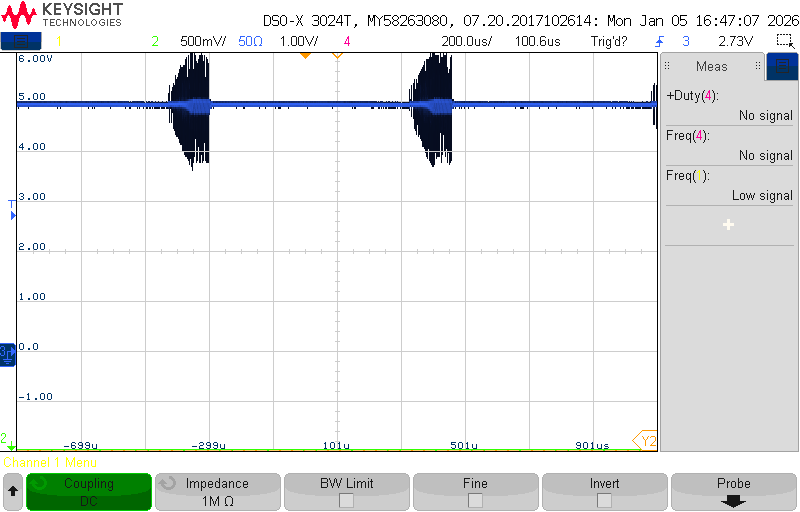Click the 901us time axis label
This screenshot has width=800, height=512.
(x=592, y=445)
